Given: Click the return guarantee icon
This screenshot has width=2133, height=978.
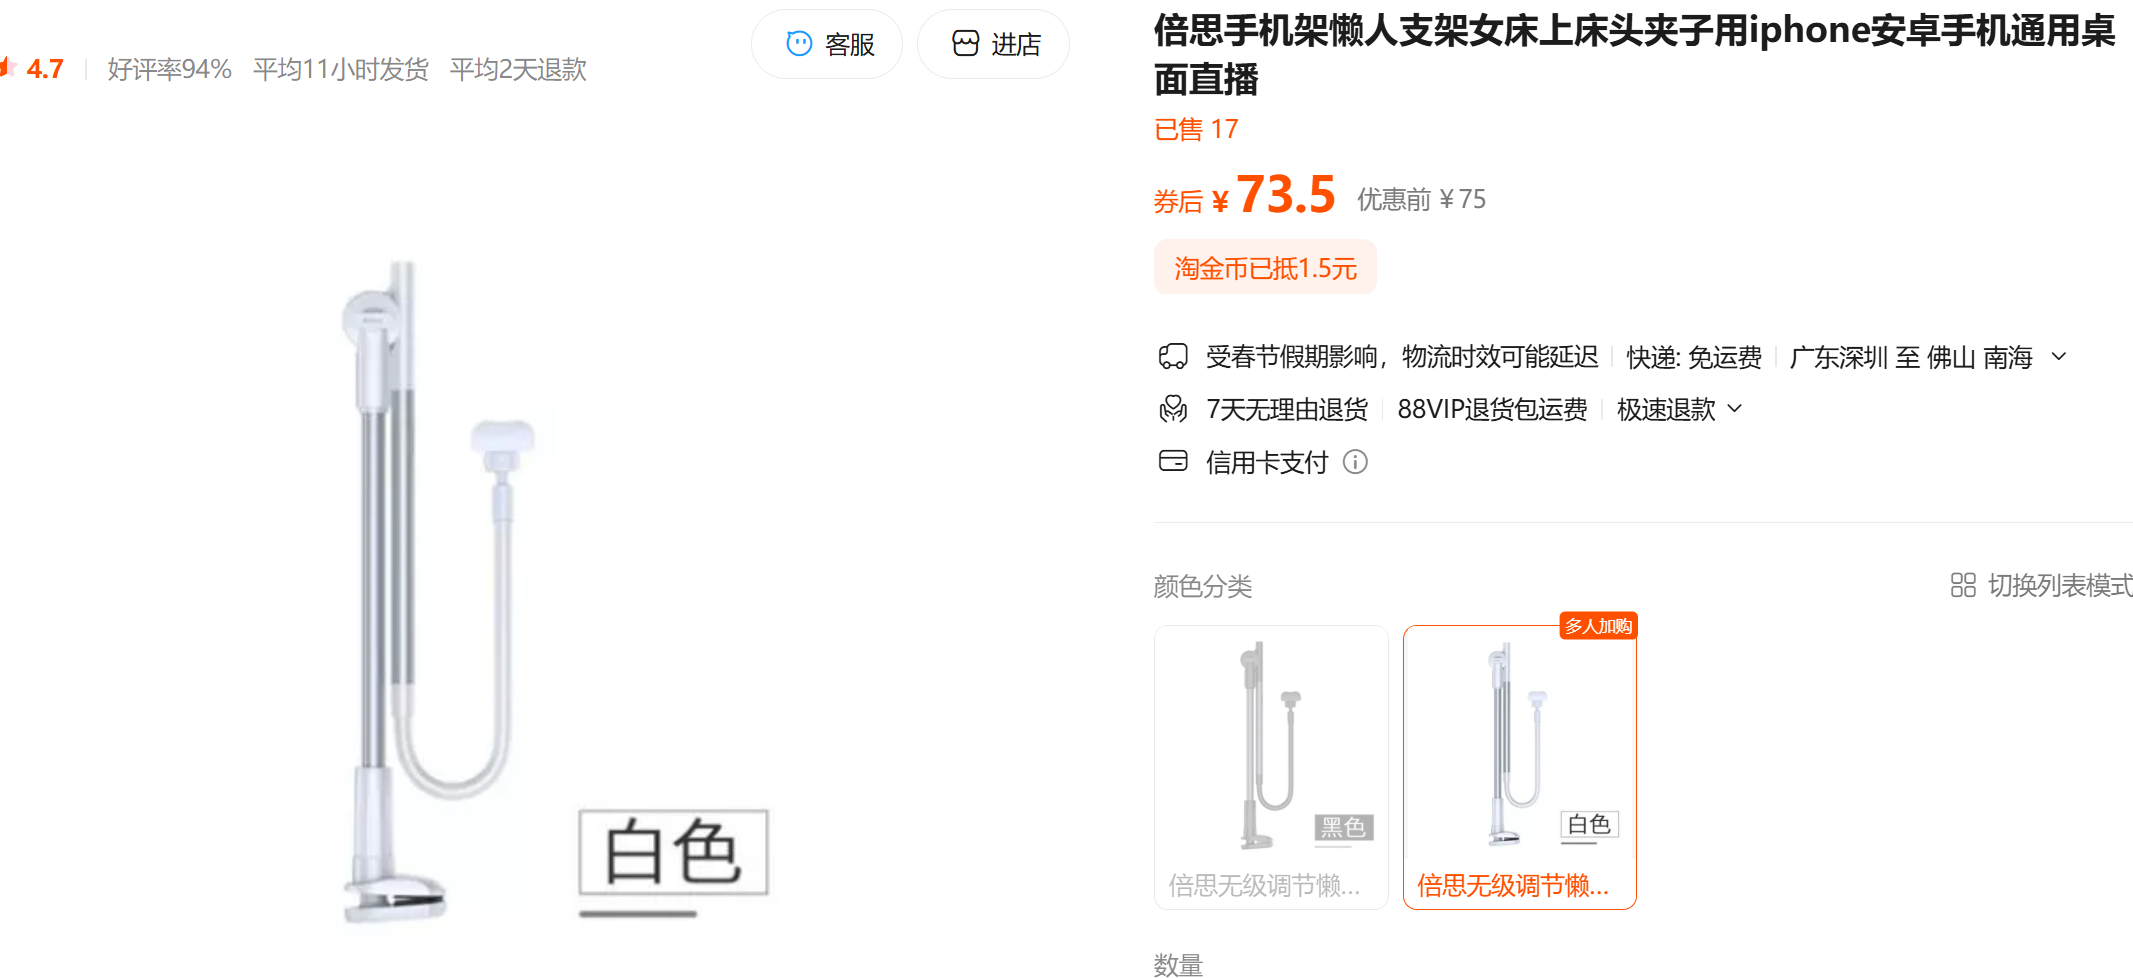Looking at the screenshot, I should point(1173,409).
